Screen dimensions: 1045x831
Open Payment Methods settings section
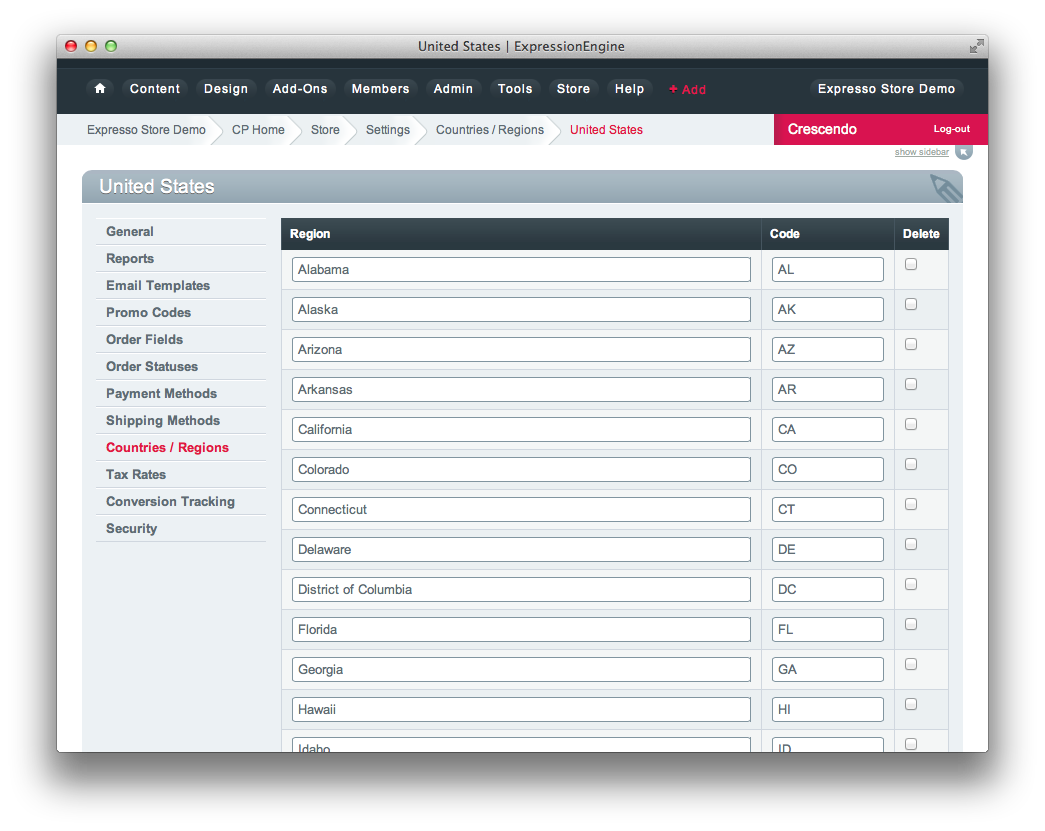click(161, 393)
